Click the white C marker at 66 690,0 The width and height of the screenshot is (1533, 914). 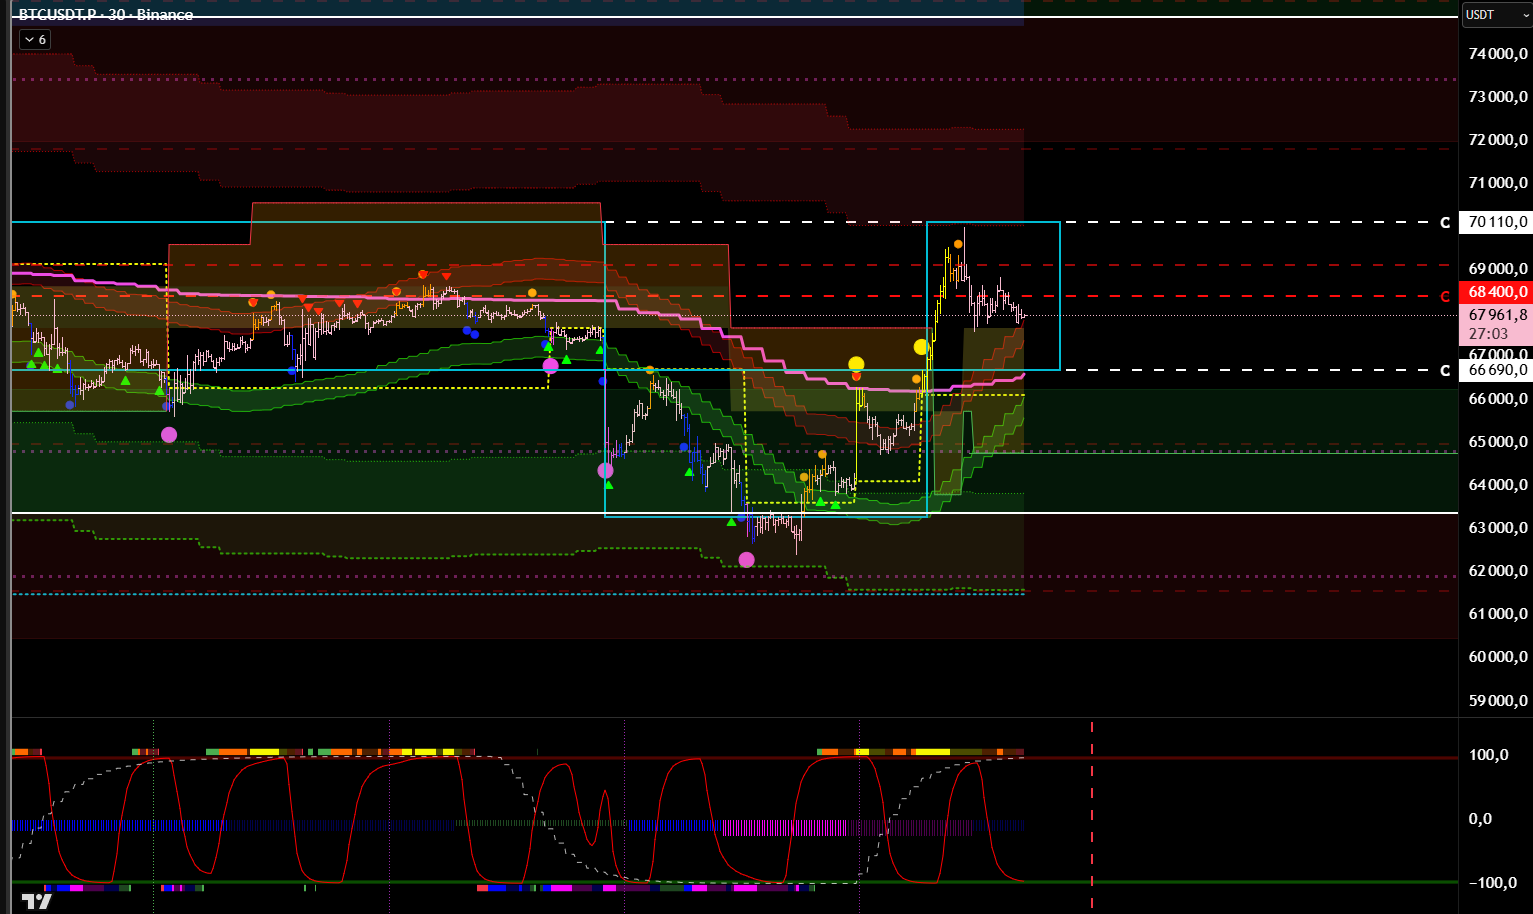click(1444, 371)
